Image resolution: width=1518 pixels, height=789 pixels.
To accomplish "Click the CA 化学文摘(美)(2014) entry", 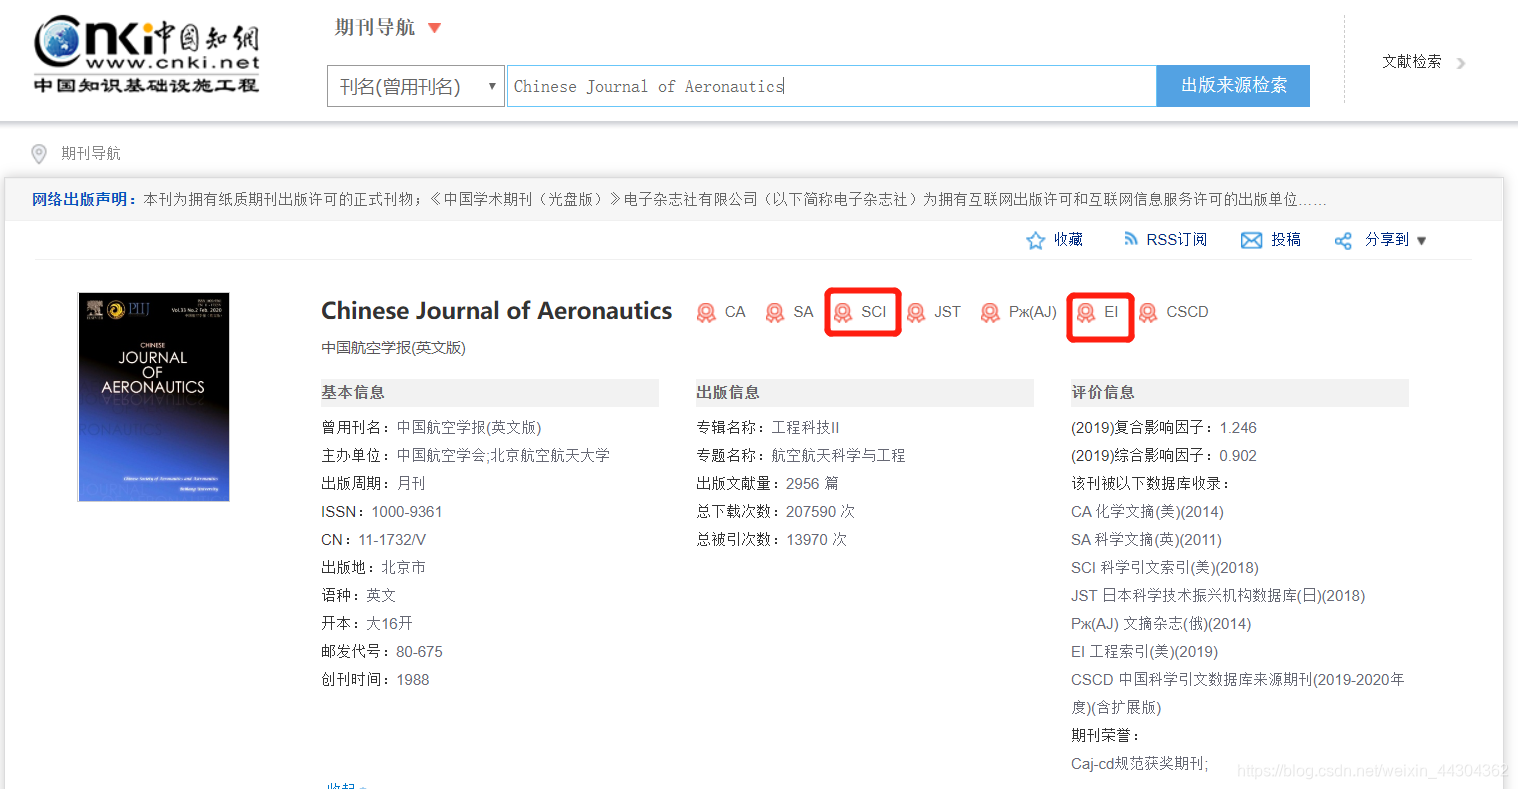I will tap(1147, 512).
